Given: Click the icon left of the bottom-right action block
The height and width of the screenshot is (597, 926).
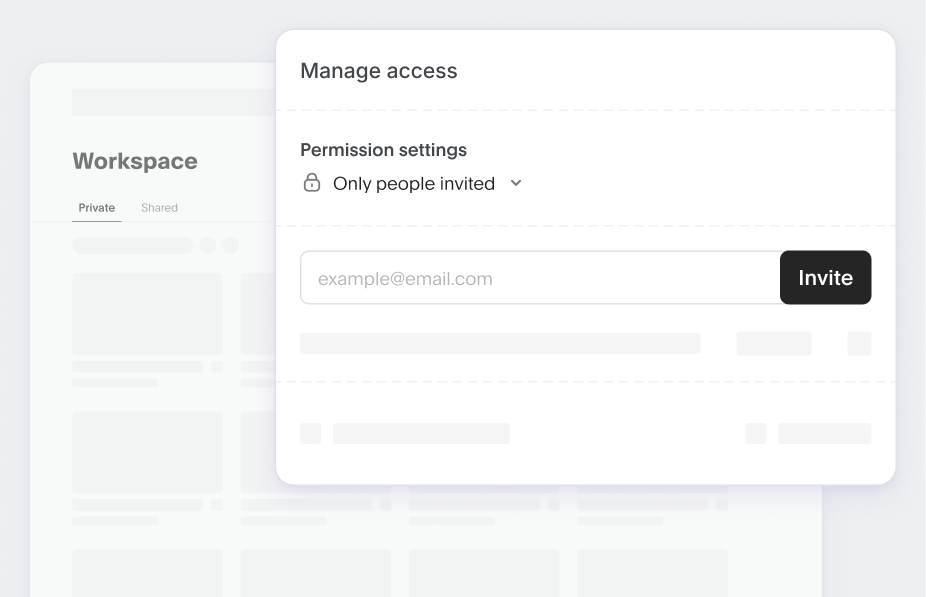Looking at the screenshot, I should tap(755, 433).
